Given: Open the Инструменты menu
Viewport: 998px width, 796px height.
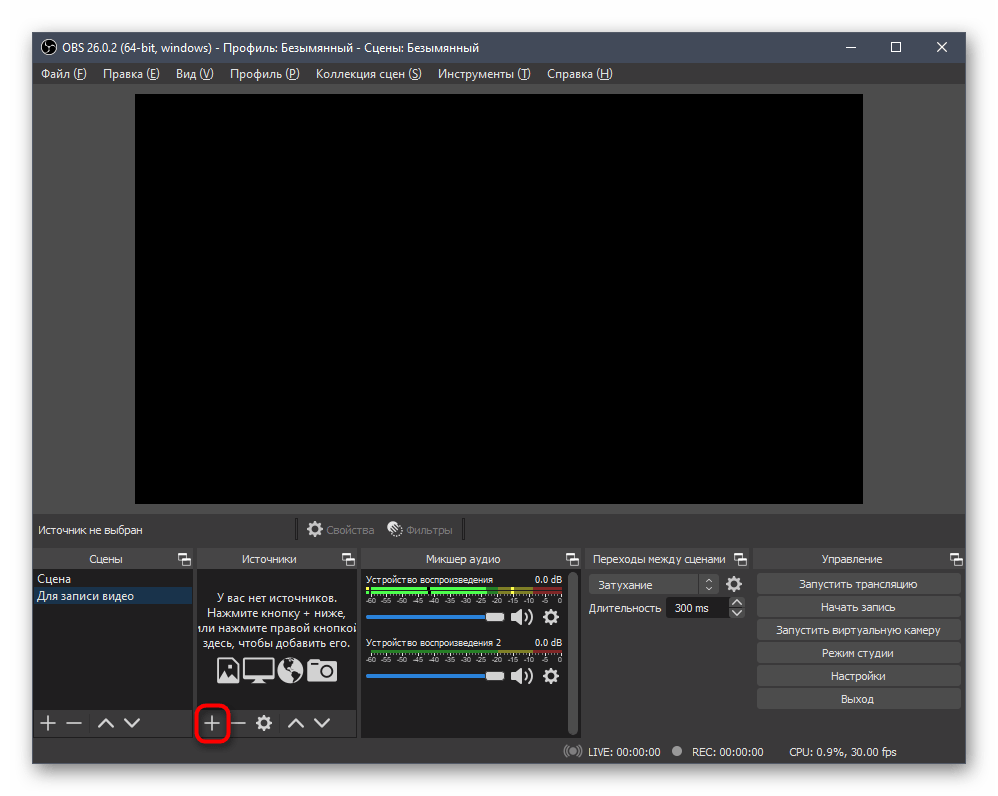Looking at the screenshot, I should [484, 74].
